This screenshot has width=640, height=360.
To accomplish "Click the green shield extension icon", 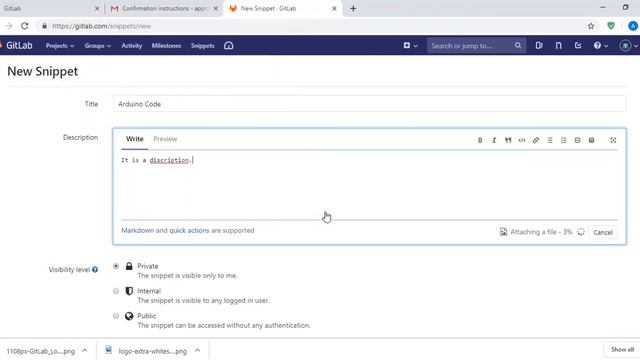I will [611, 26].
